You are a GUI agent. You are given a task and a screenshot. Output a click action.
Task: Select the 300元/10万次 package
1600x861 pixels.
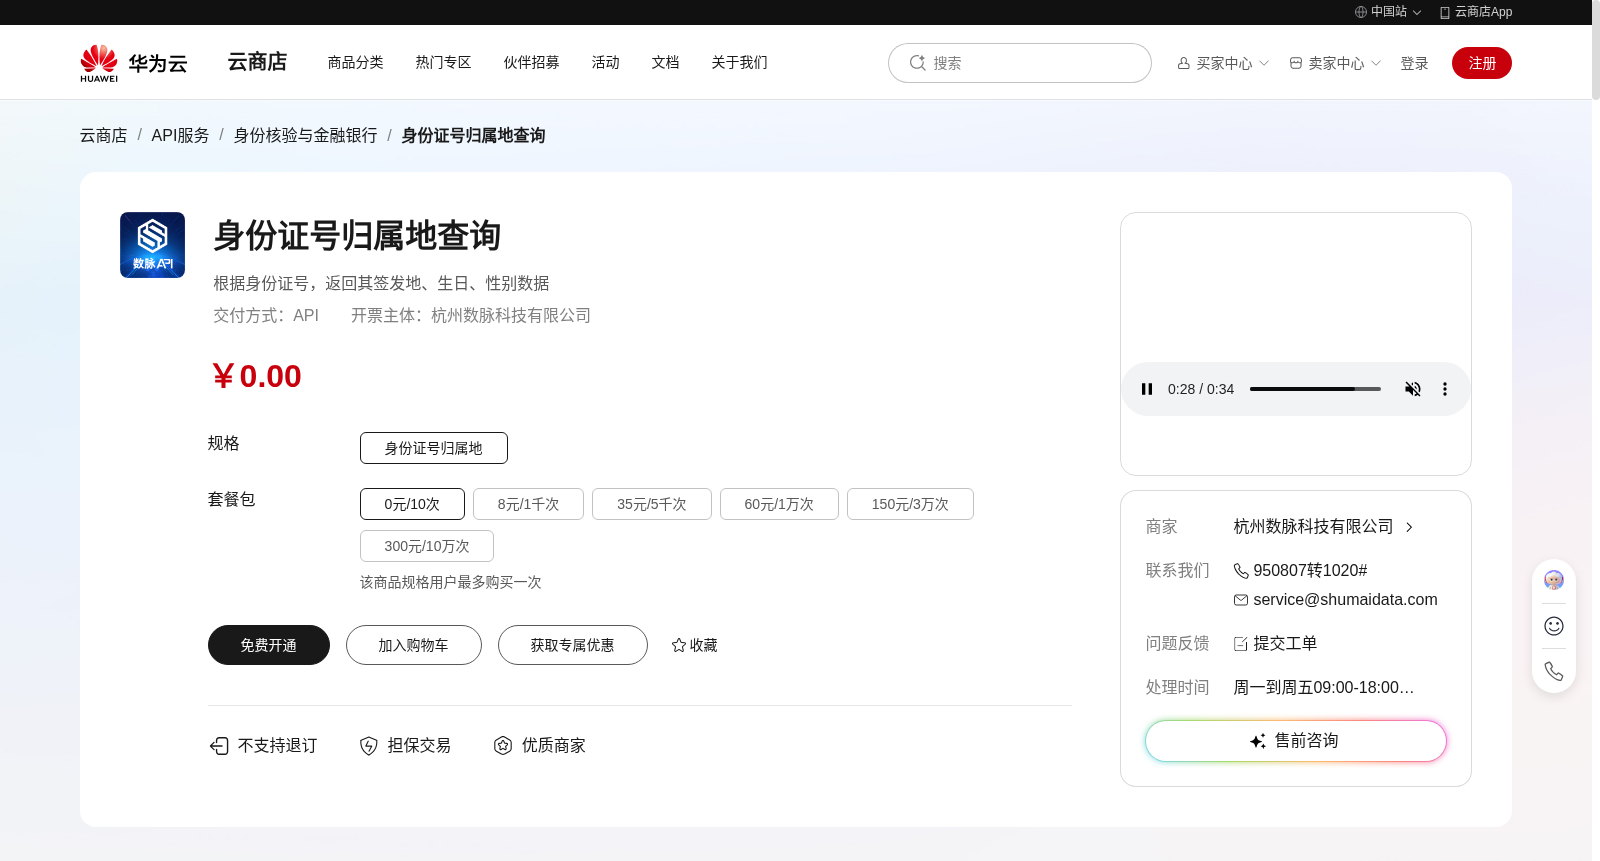427,546
